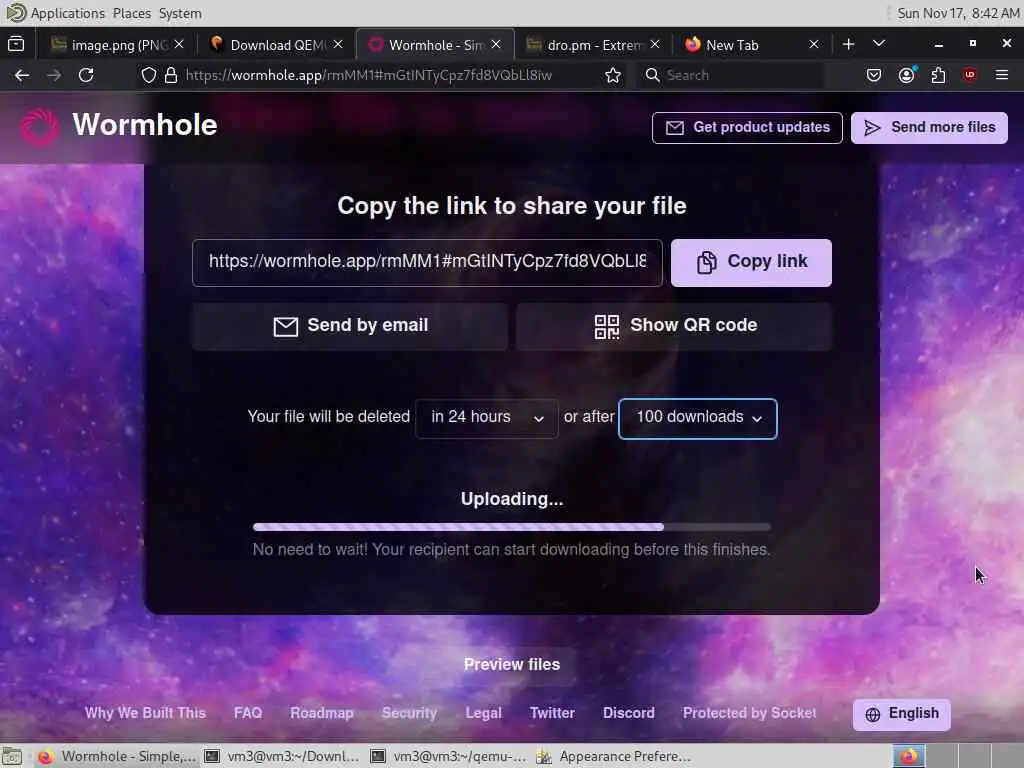Open the Protected by Socket link
Image resolution: width=1024 pixels, height=768 pixels.
pyautogui.click(x=750, y=713)
